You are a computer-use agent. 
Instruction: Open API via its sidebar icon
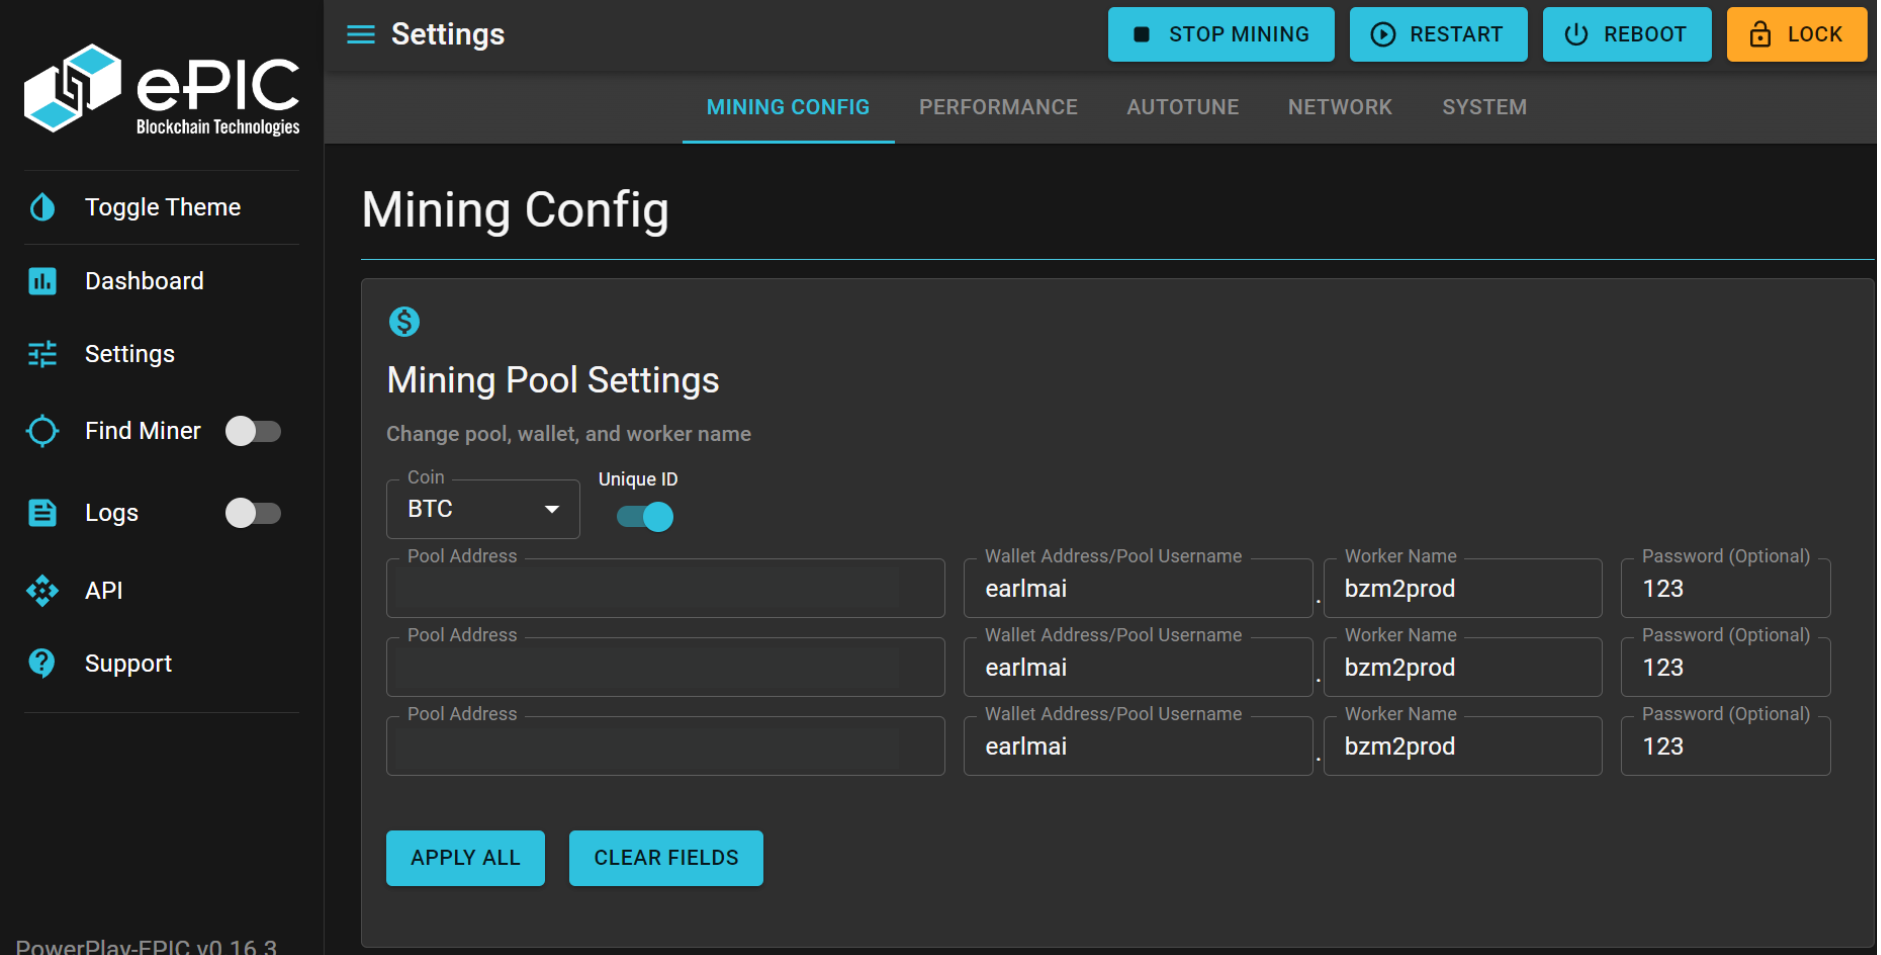pyautogui.click(x=42, y=591)
